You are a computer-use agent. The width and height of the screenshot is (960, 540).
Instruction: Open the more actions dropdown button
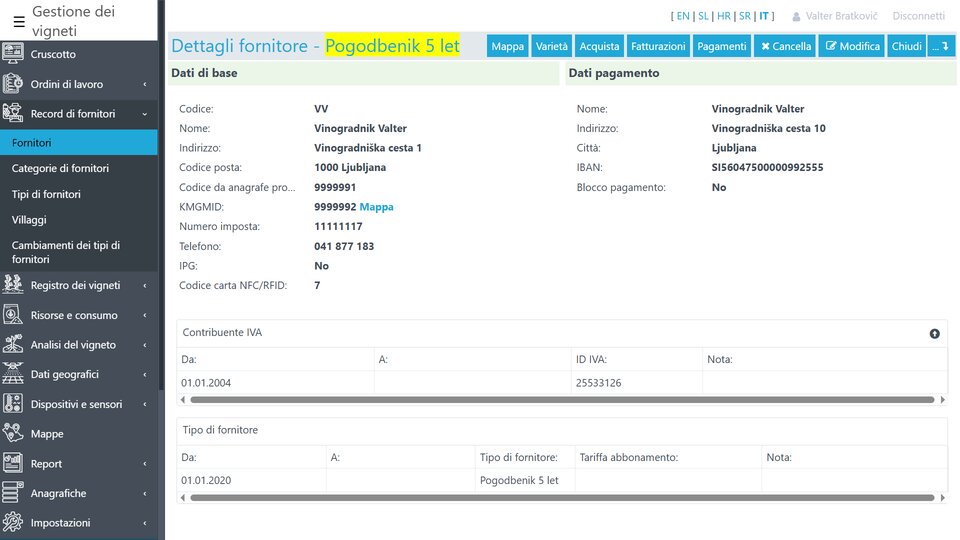pyautogui.click(x=941, y=46)
